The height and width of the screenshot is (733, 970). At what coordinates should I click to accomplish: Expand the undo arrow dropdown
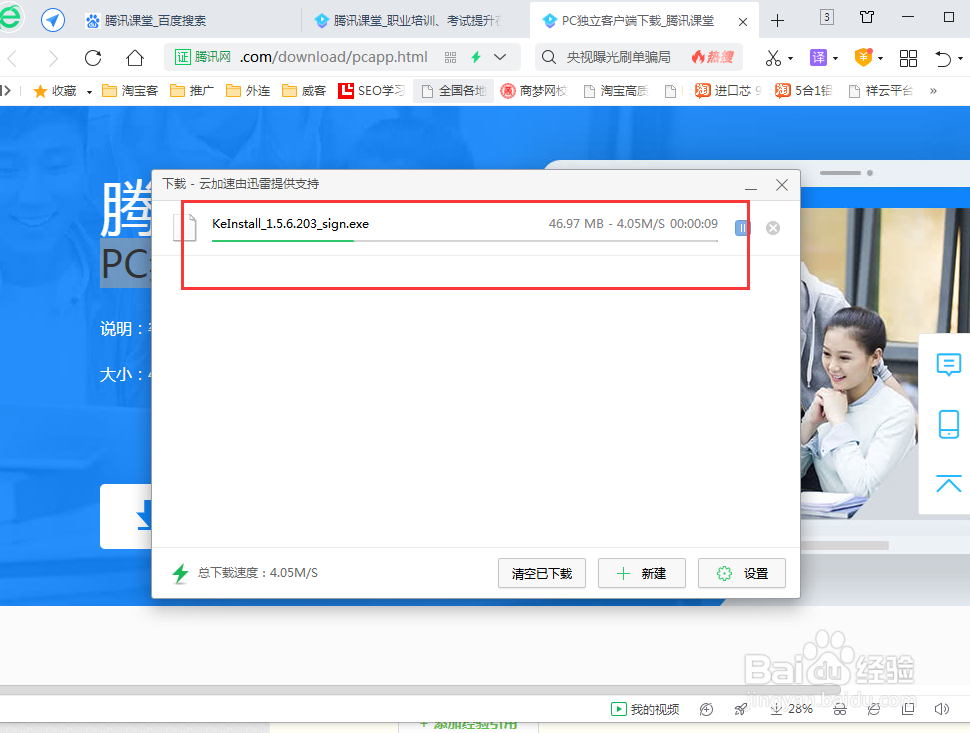[960, 59]
